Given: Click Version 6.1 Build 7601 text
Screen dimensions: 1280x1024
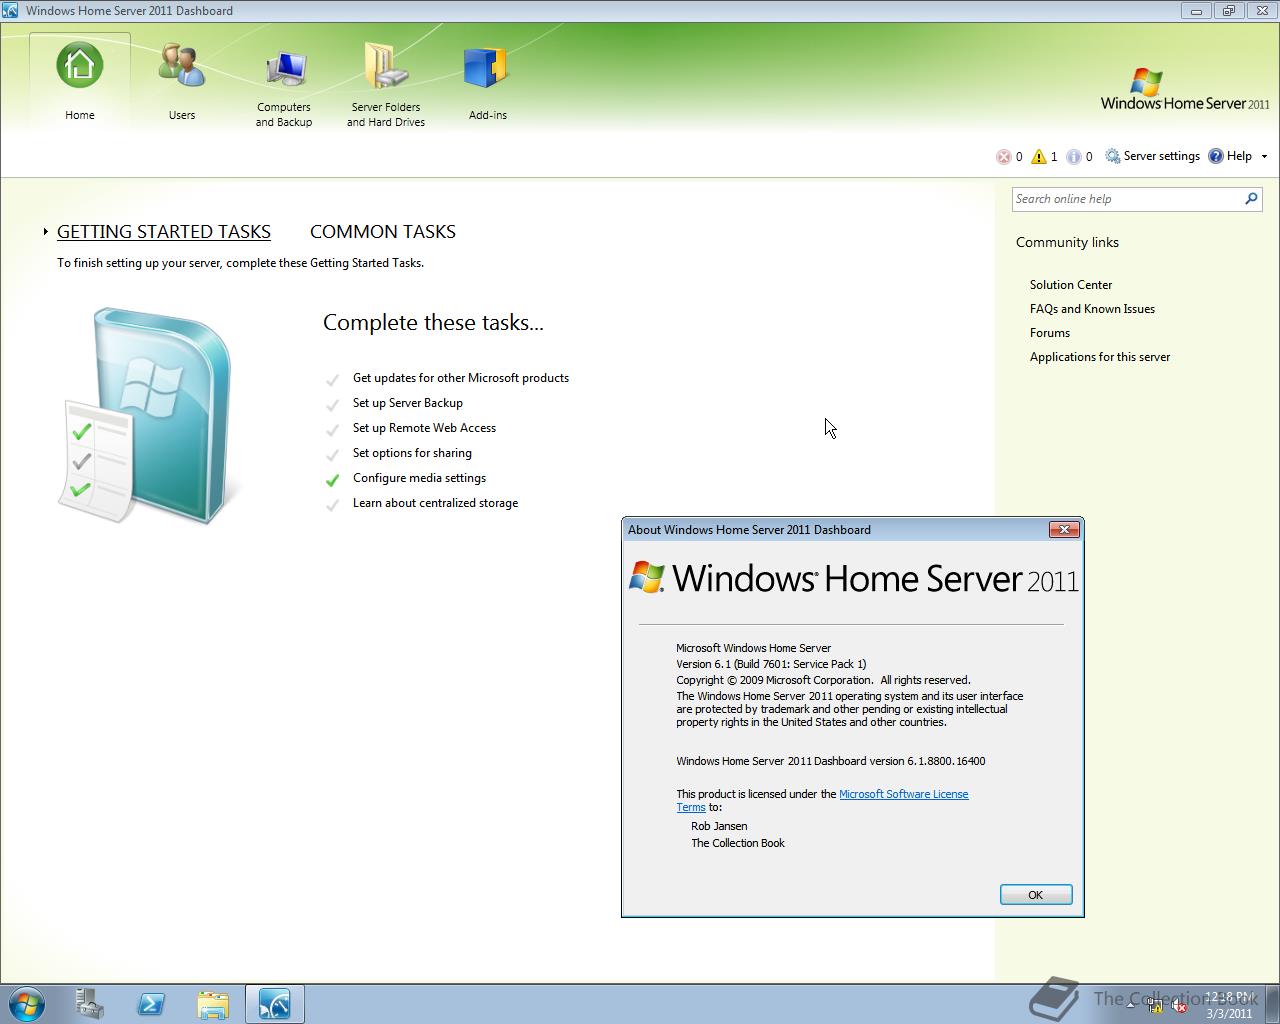Looking at the screenshot, I should (x=771, y=664).
